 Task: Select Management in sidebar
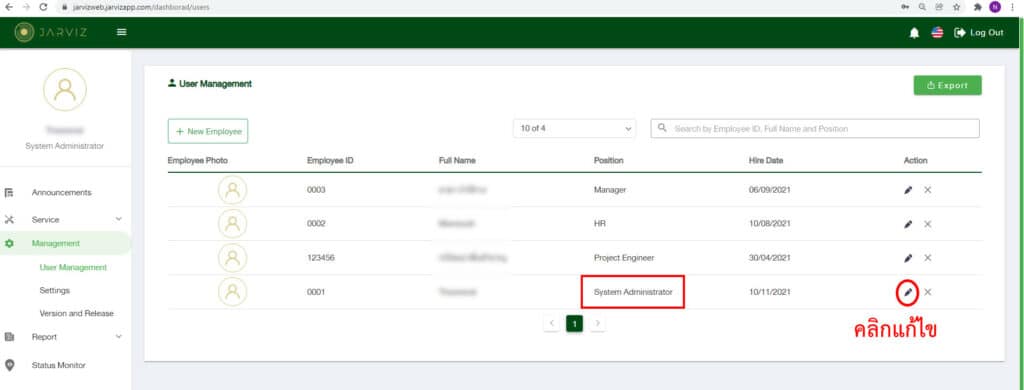[56, 243]
